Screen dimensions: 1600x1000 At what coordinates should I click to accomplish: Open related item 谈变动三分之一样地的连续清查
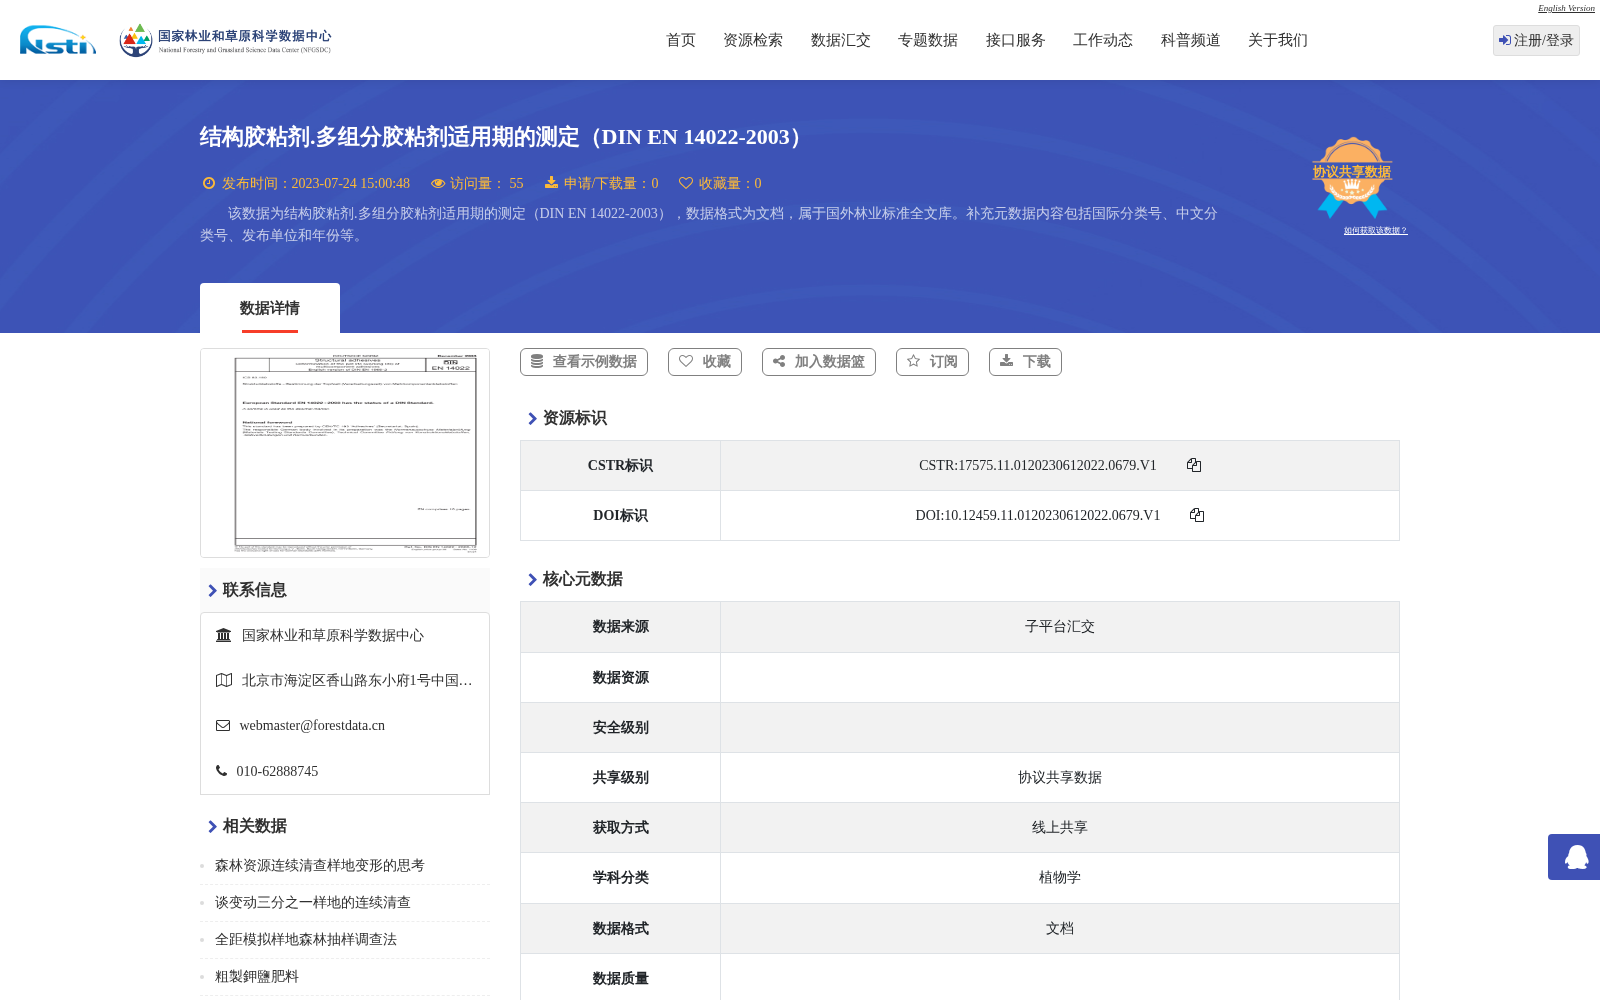(313, 903)
